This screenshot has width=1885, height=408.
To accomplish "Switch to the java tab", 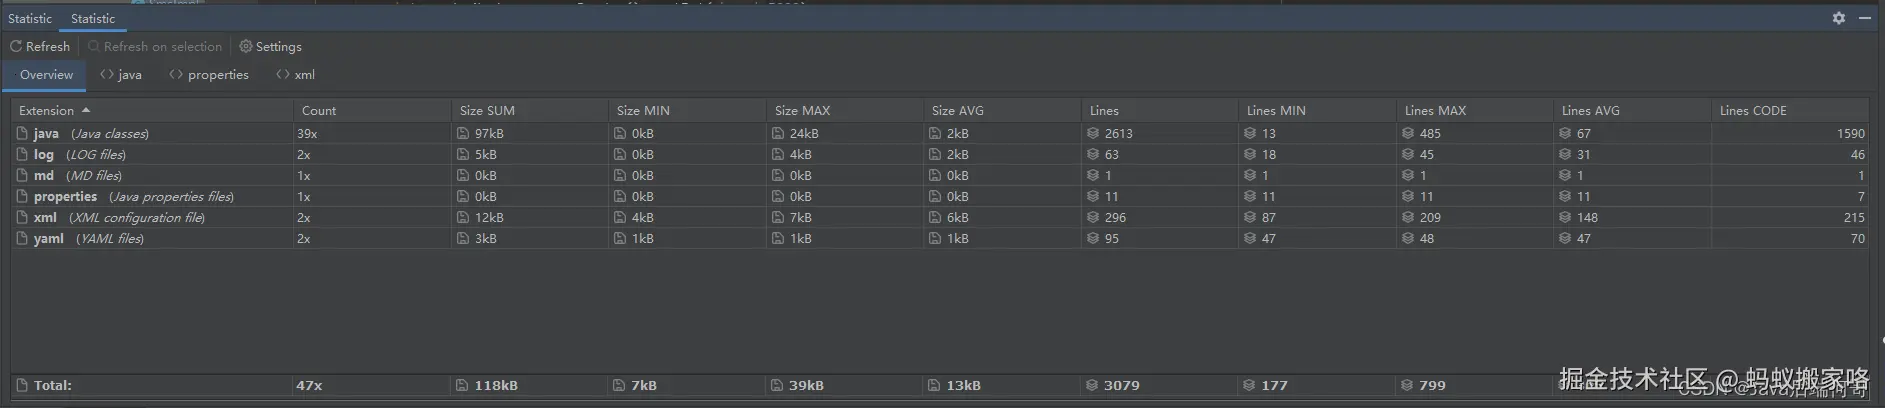I will [x=121, y=75].
